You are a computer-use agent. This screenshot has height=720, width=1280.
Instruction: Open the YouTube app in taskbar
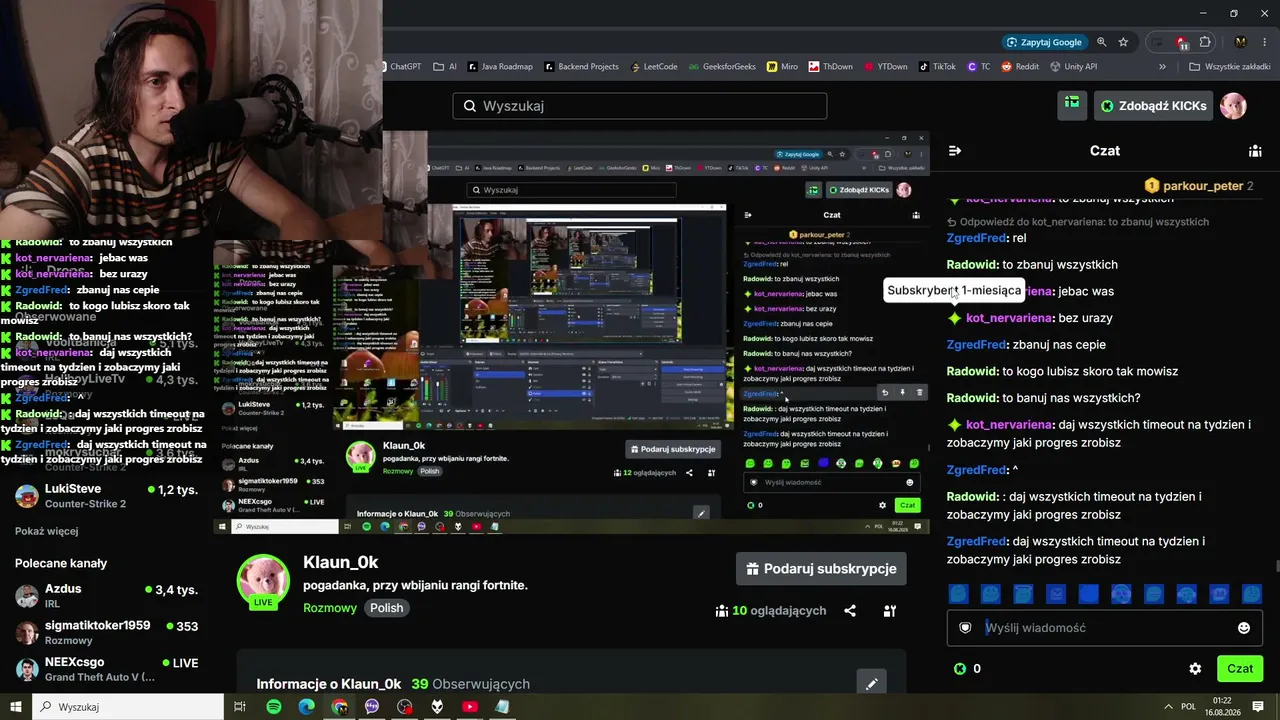[x=470, y=707]
